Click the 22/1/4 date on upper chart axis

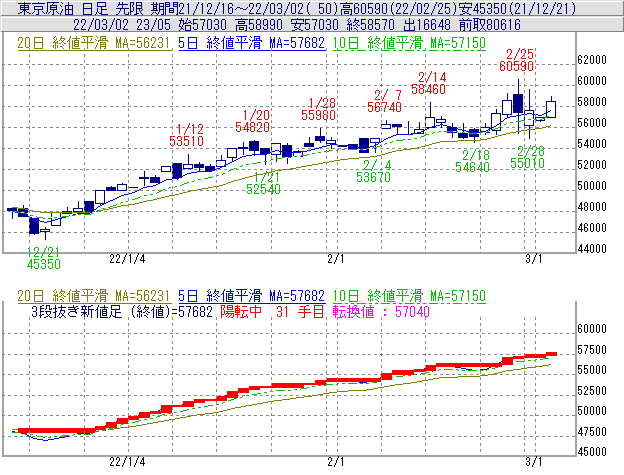[127, 259]
